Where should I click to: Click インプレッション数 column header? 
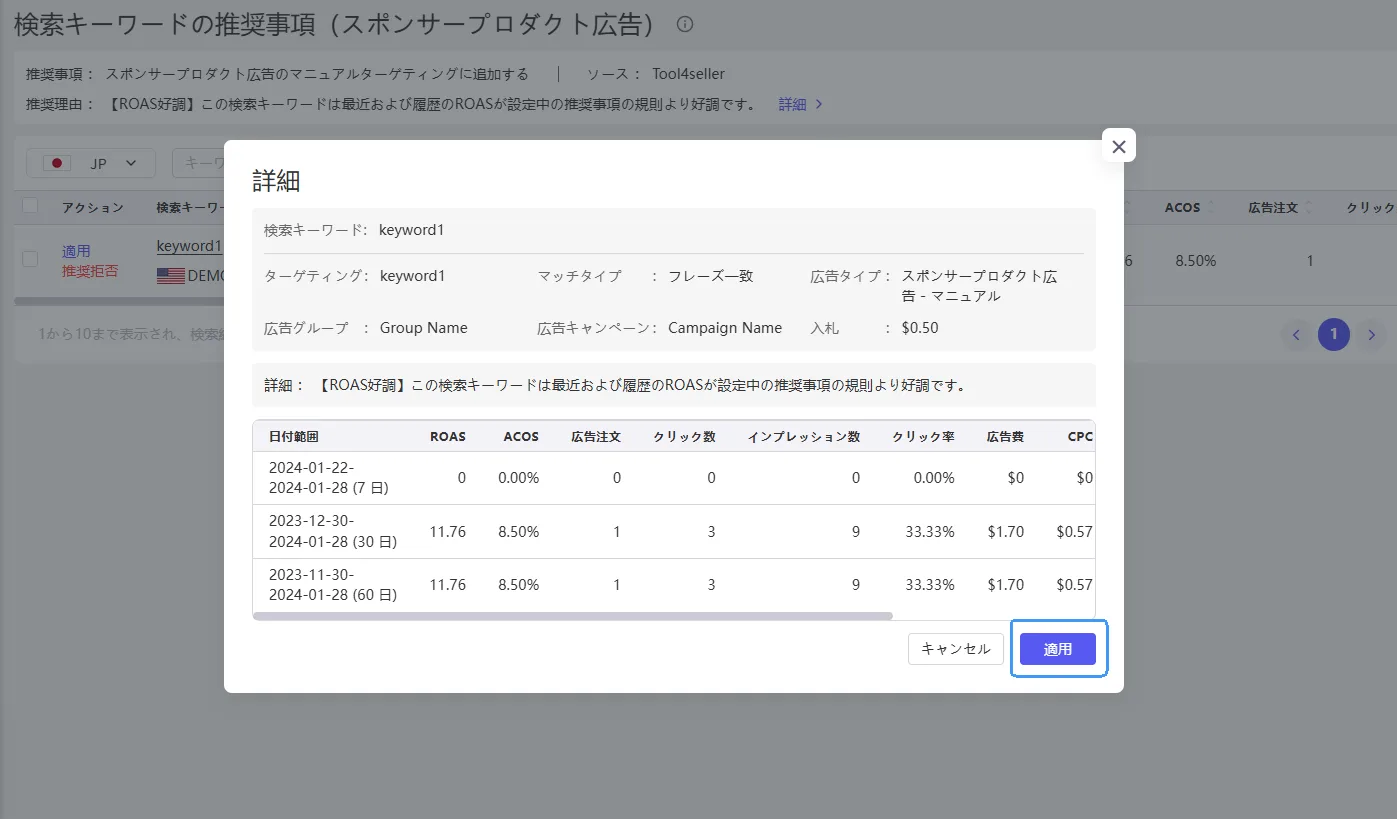point(804,437)
